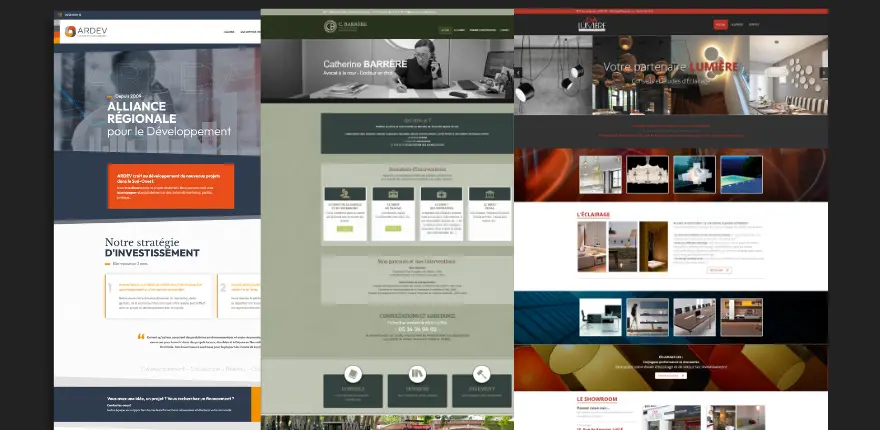Viewport: 880px width, 430px height.
Task: Click the read-more button under L'Éclairage text
Action: point(719,270)
